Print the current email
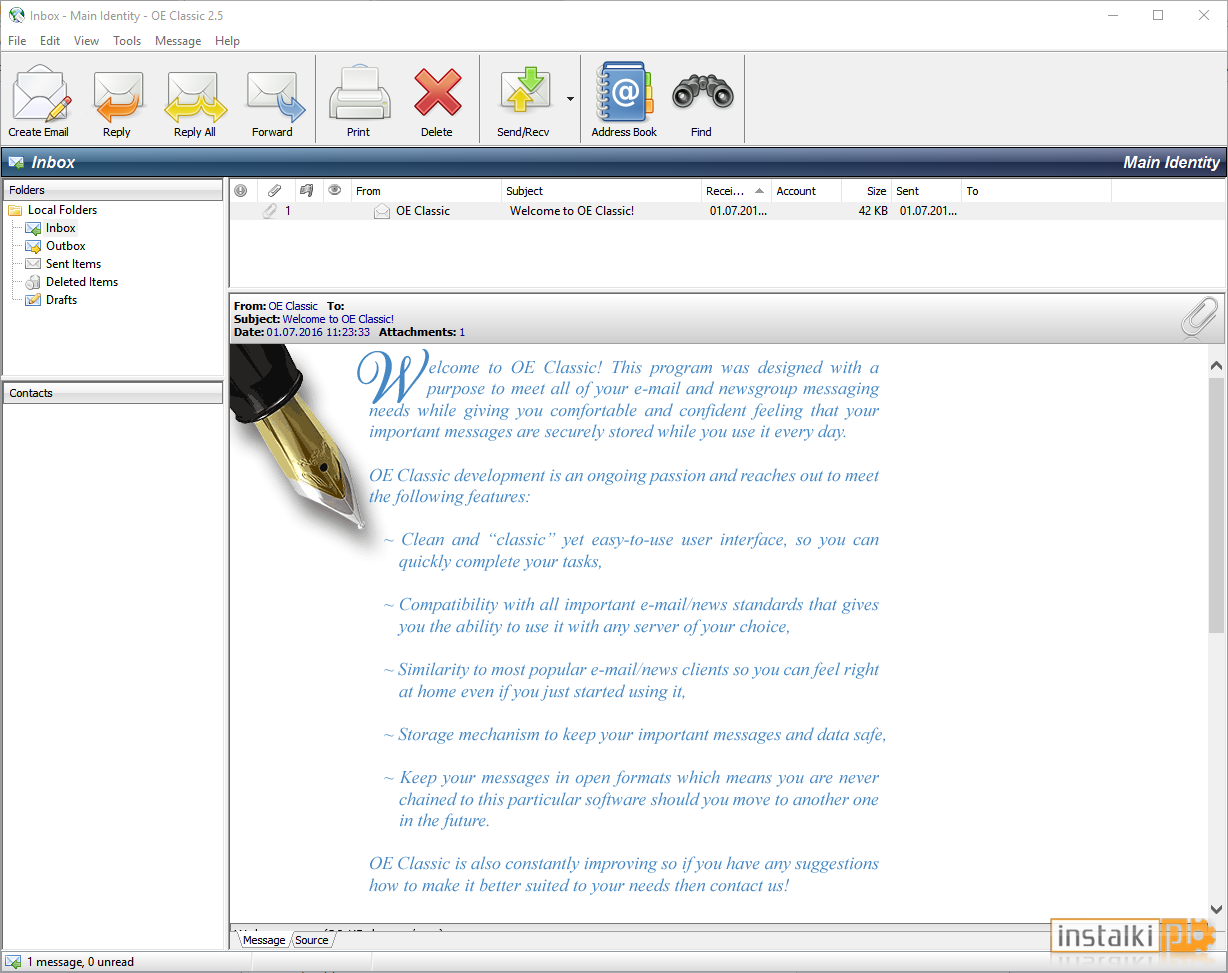This screenshot has width=1228, height=973. click(358, 100)
